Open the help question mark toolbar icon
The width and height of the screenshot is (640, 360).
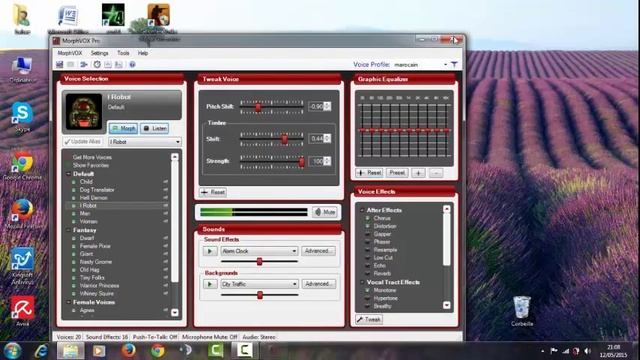coord(132,64)
